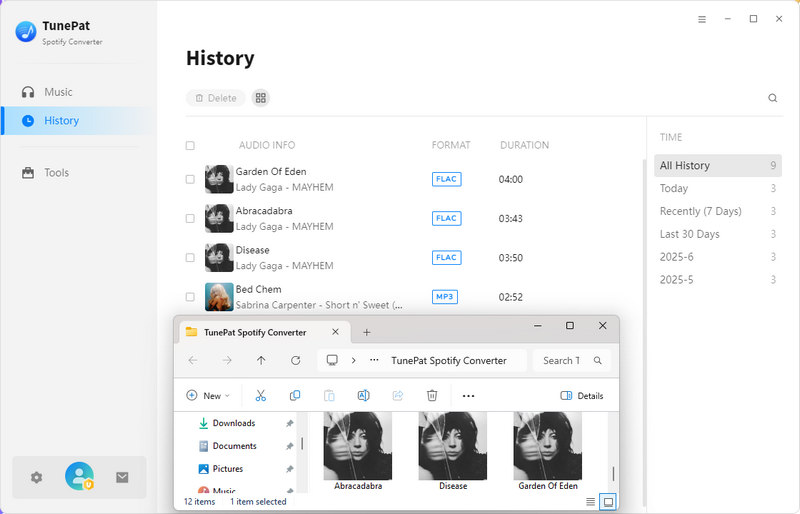Go forward in File Explorer
Image resolution: width=800 pixels, height=514 pixels.
pyautogui.click(x=227, y=360)
